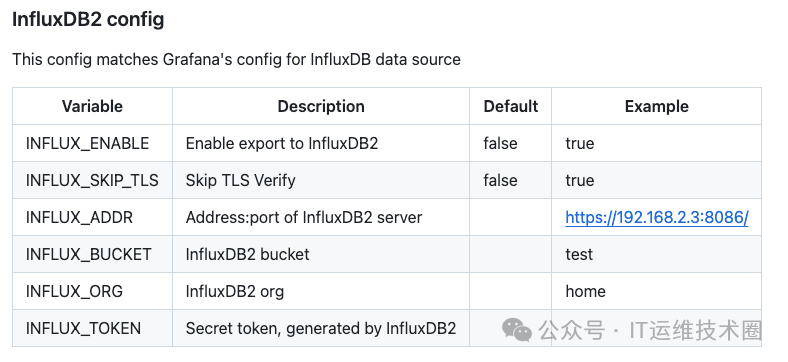The width and height of the screenshot is (788, 362).
Task: Select 'false' default in INFLUX_ENABLE row
Action: pos(501,144)
